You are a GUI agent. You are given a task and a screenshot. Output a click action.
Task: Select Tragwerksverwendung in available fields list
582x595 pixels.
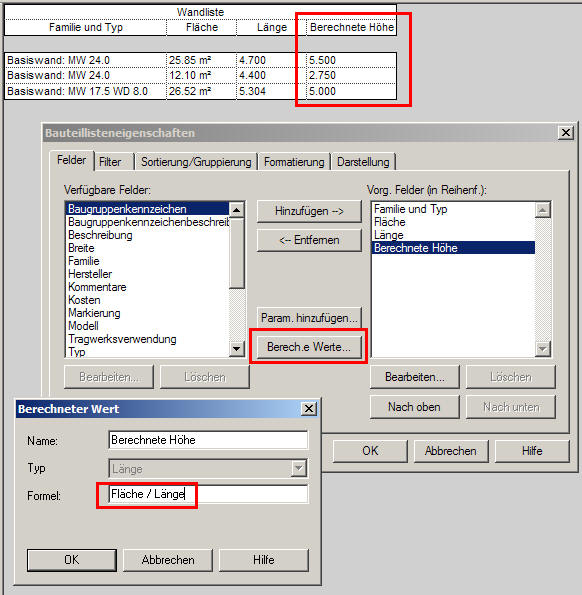(x=122, y=339)
